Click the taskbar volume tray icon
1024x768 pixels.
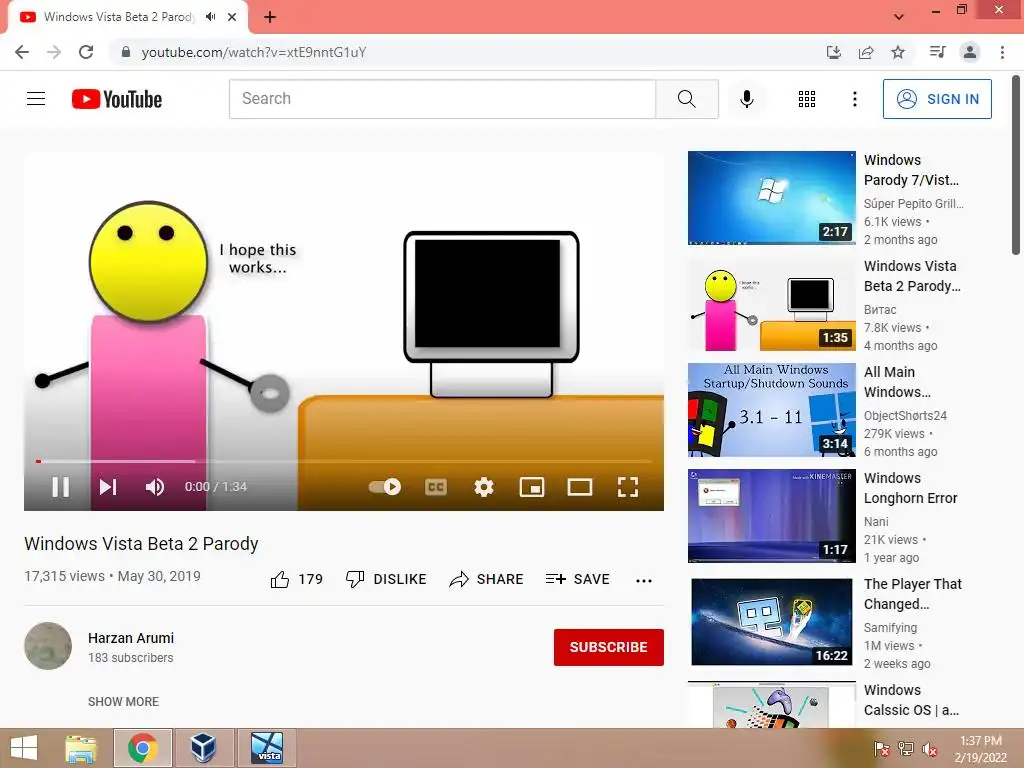click(x=930, y=750)
